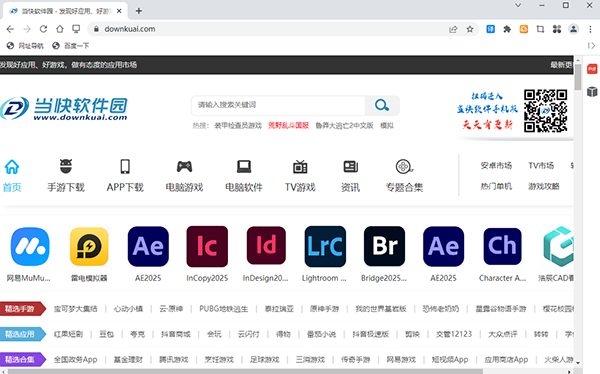Click the page vertical scrollbar thumb
This screenshot has width=600, height=374.
pos(578,76)
